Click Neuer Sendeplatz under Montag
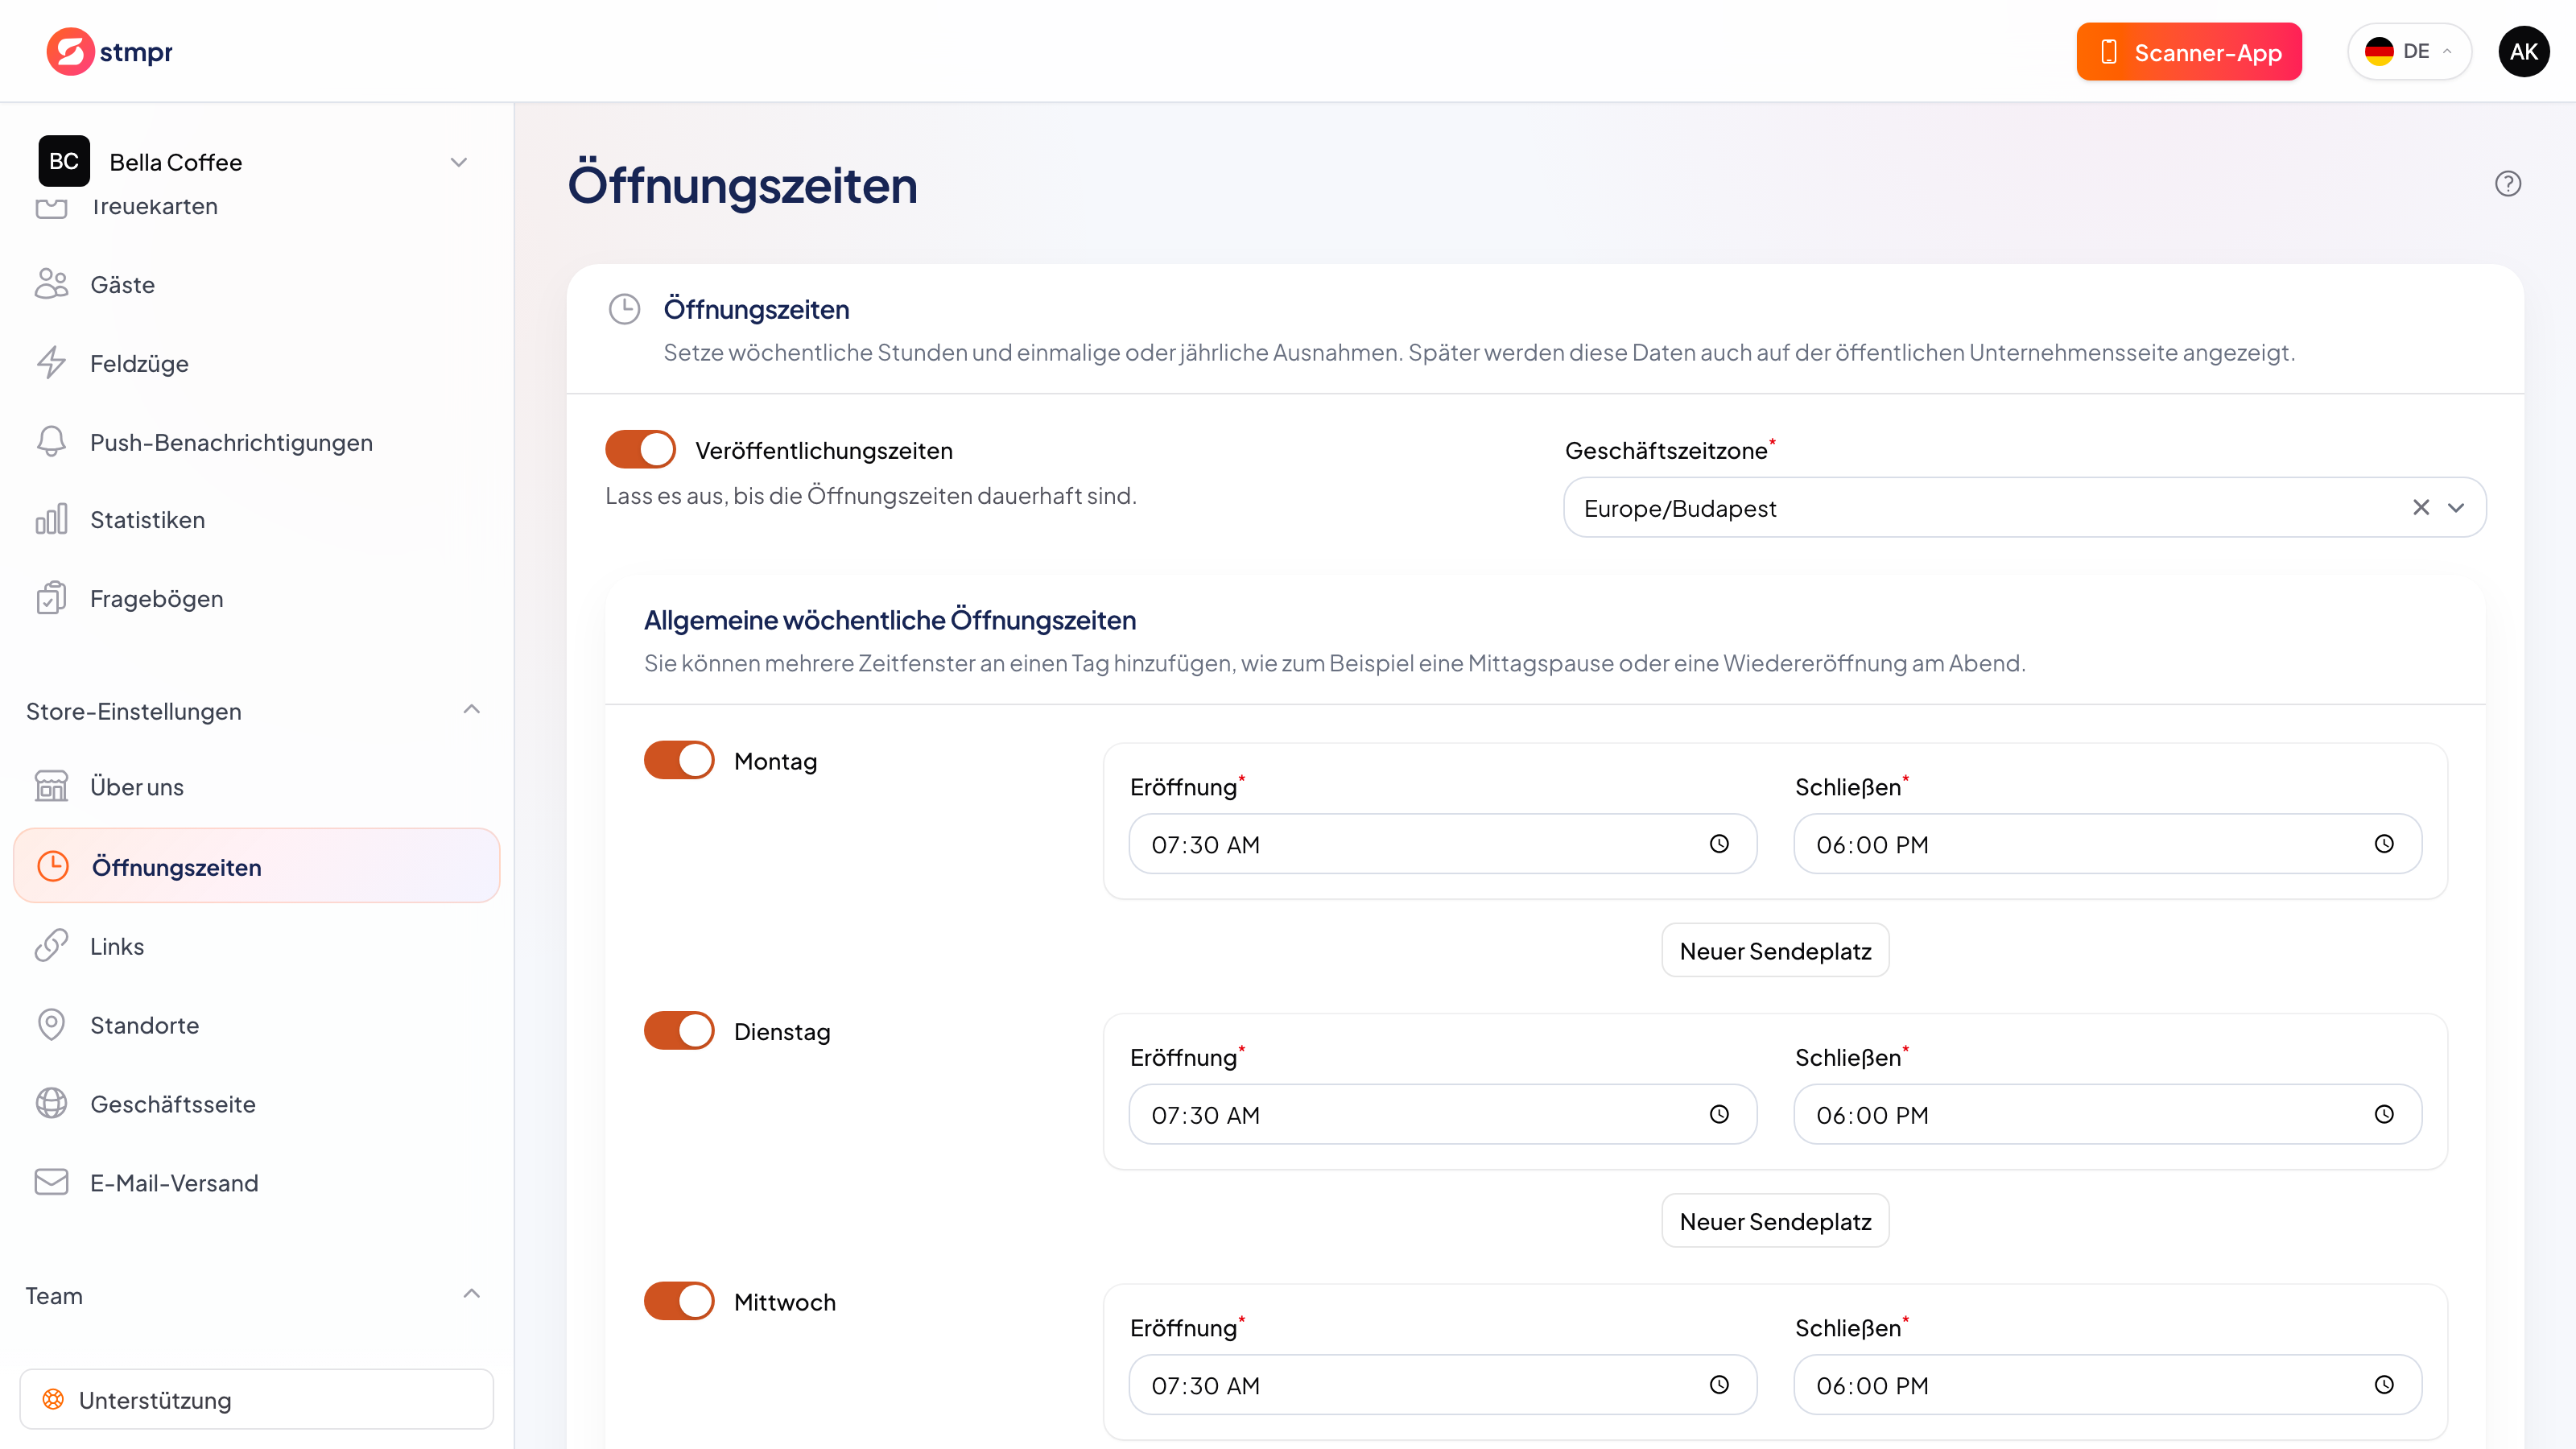 1775,950
